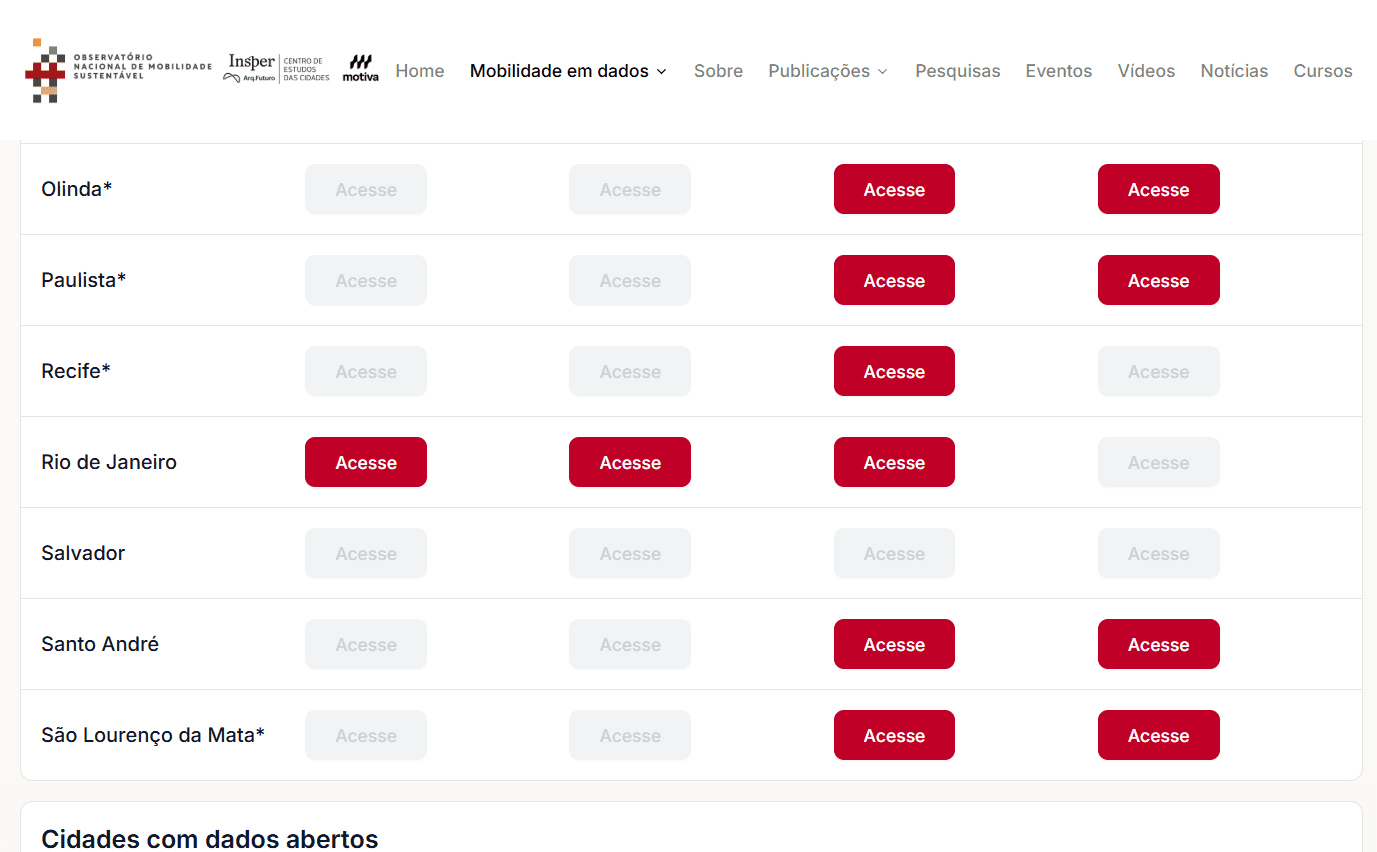Expand the Mobilidade em dados dropdown chevron
The height and width of the screenshot is (852, 1377).
tap(661, 72)
